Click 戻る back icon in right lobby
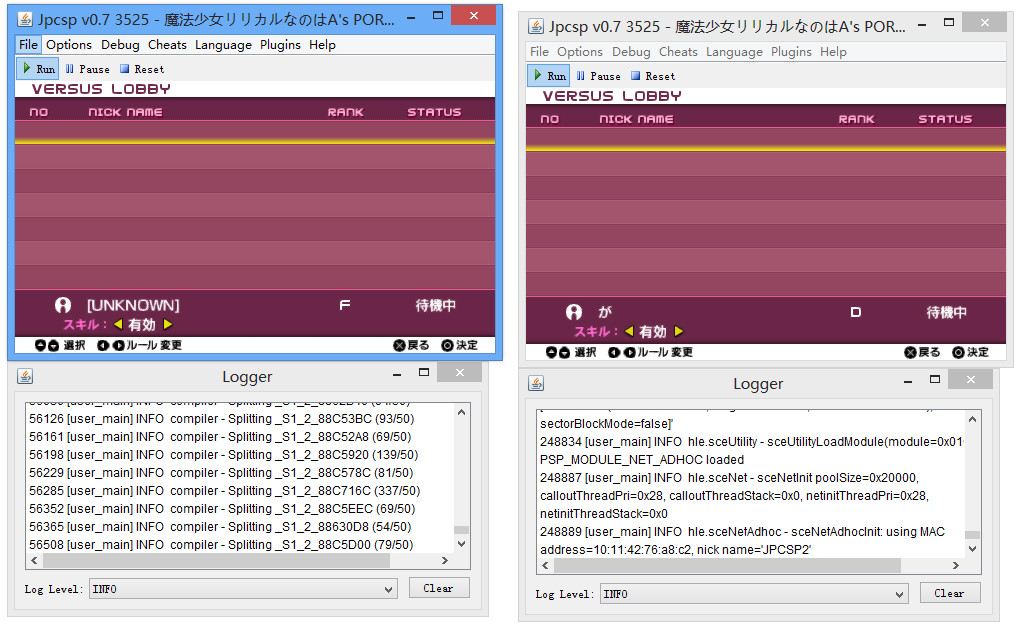This screenshot has height=633, width=1022. [x=911, y=353]
